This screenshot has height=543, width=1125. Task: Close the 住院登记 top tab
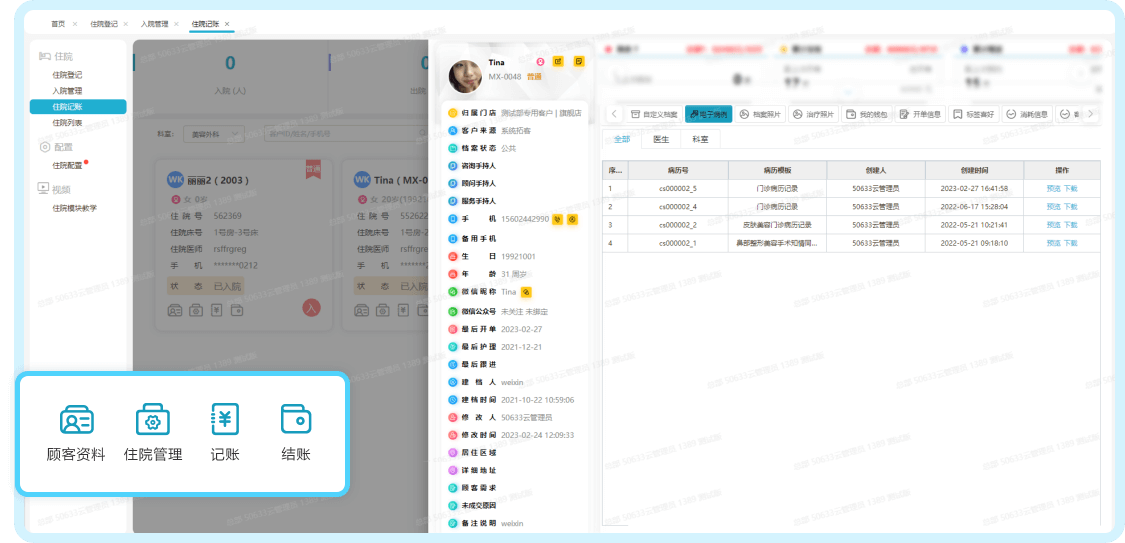(126, 24)
